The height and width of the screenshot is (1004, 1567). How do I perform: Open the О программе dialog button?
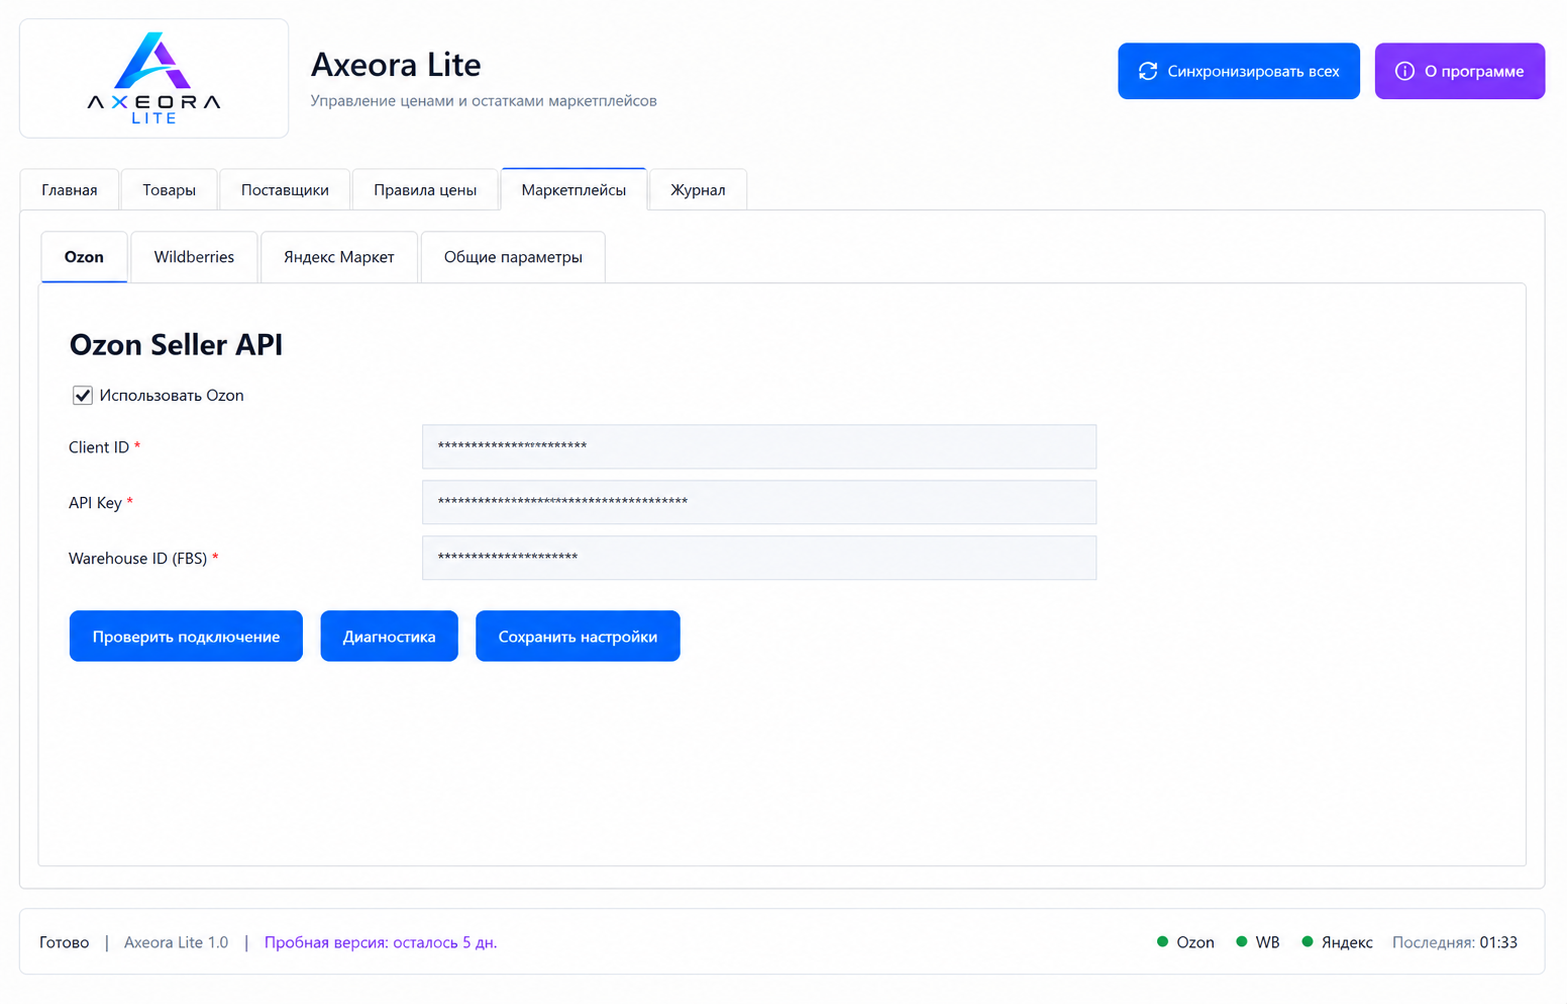[1460, 71]
